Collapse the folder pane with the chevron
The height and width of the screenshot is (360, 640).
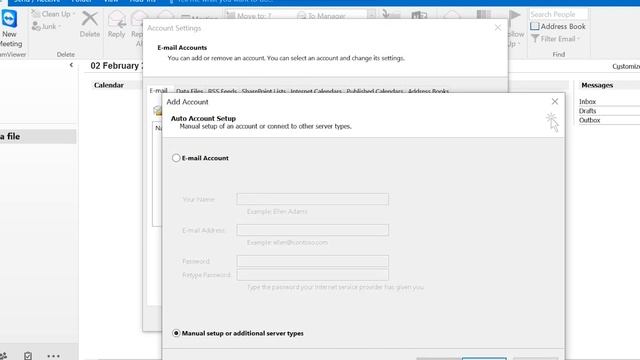(x=71, y=65)
